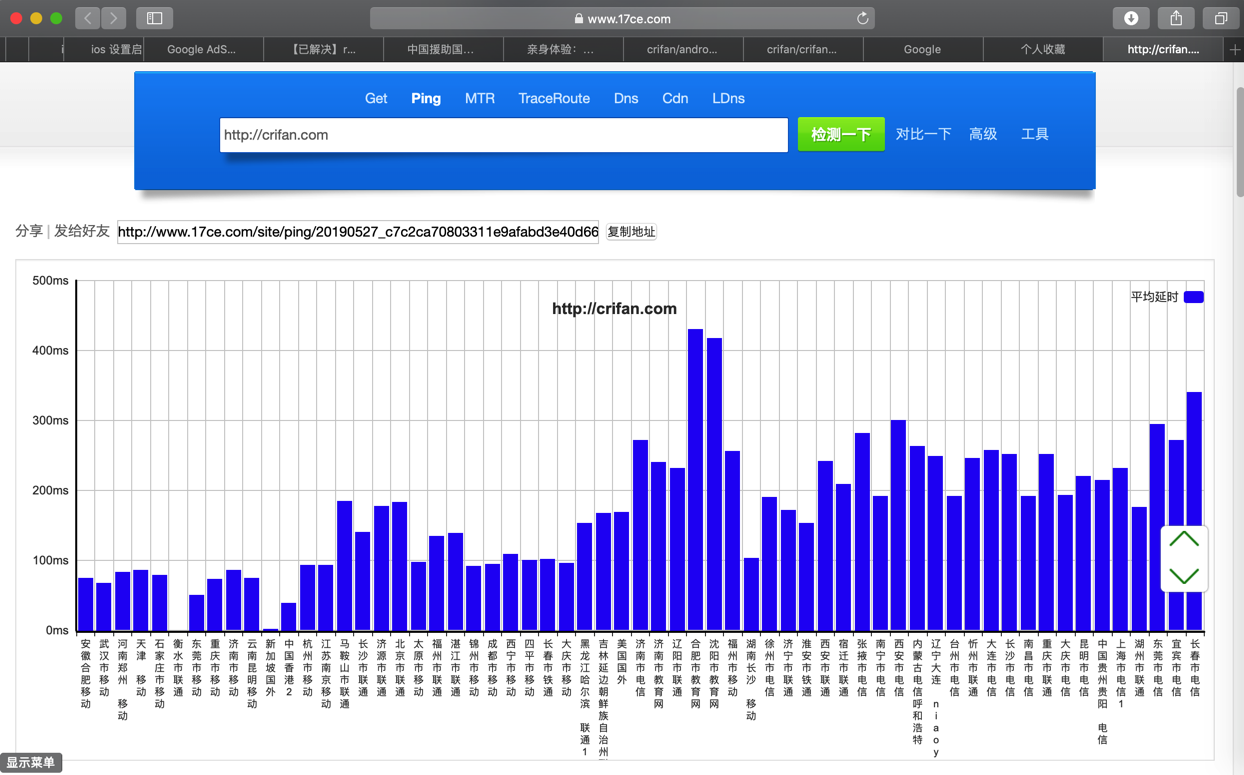Click the 显示菜单 button

31,763
